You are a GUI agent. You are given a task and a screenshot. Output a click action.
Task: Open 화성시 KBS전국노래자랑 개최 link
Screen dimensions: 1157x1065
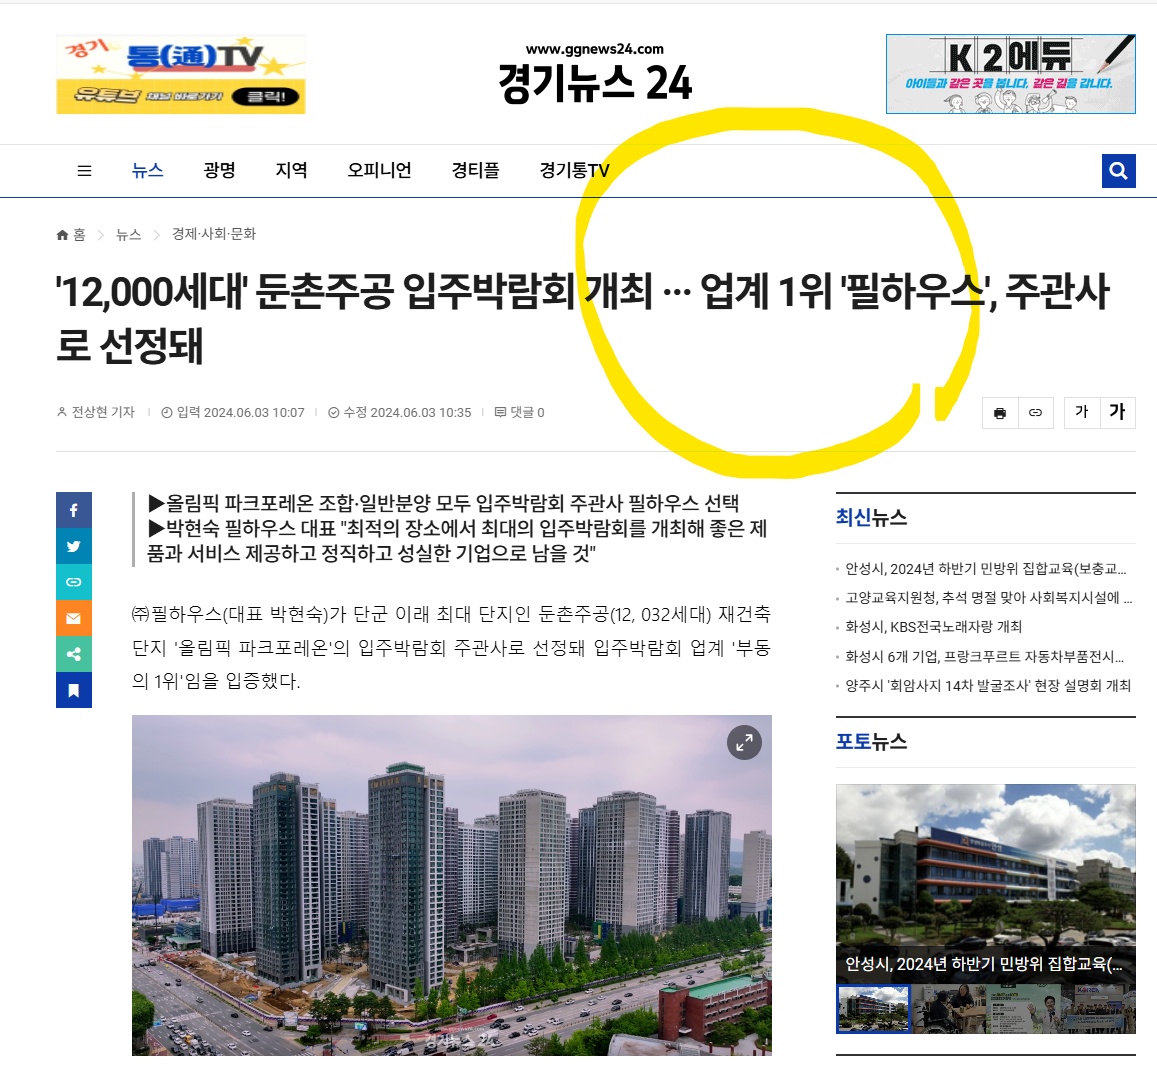tap(933, 627)
